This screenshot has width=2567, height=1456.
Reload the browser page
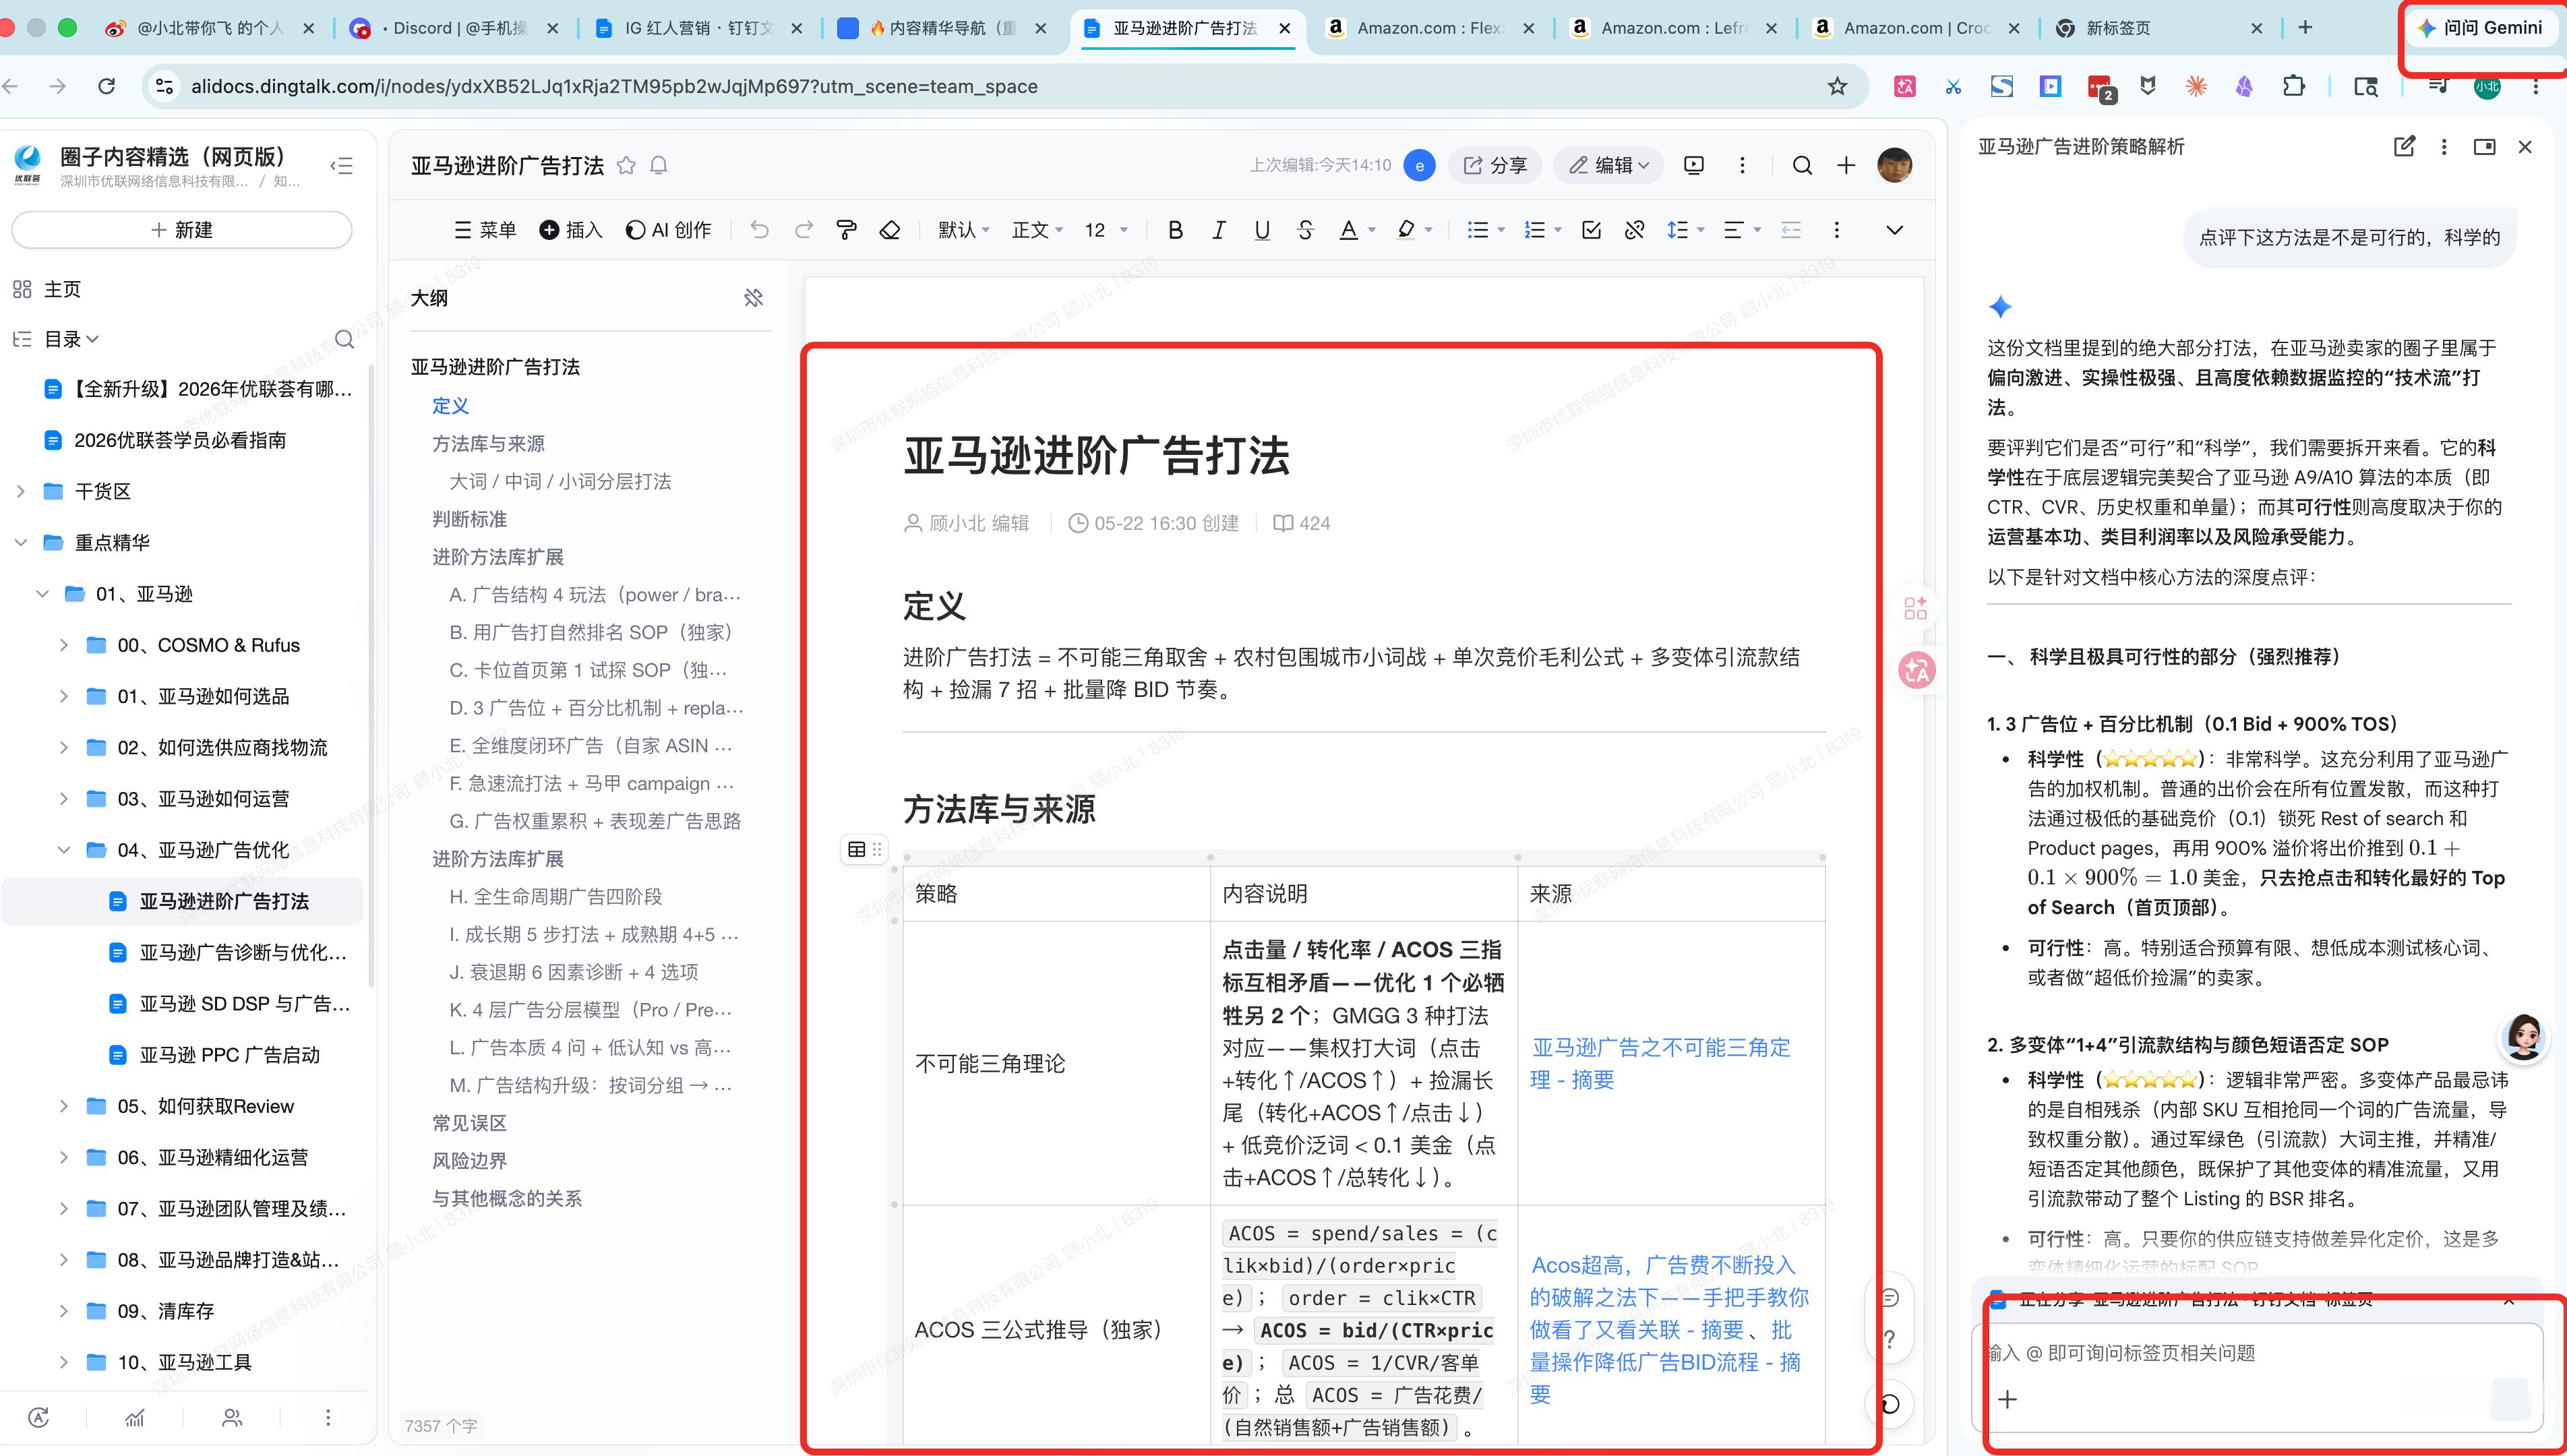pos(106,86)
